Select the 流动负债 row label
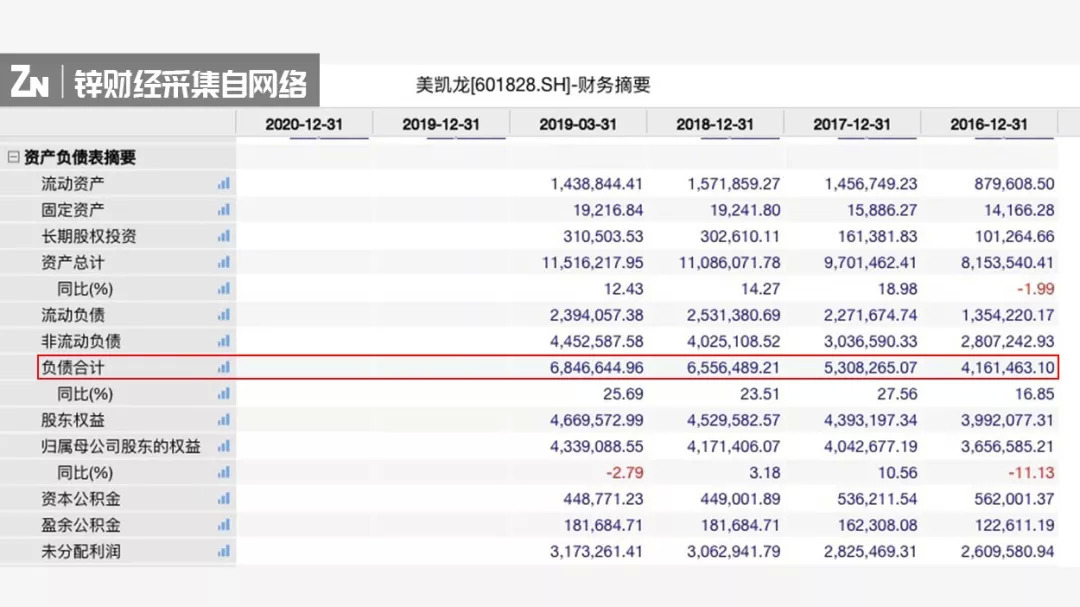The width and height of the screenshot is (1080, 607). 72,315
